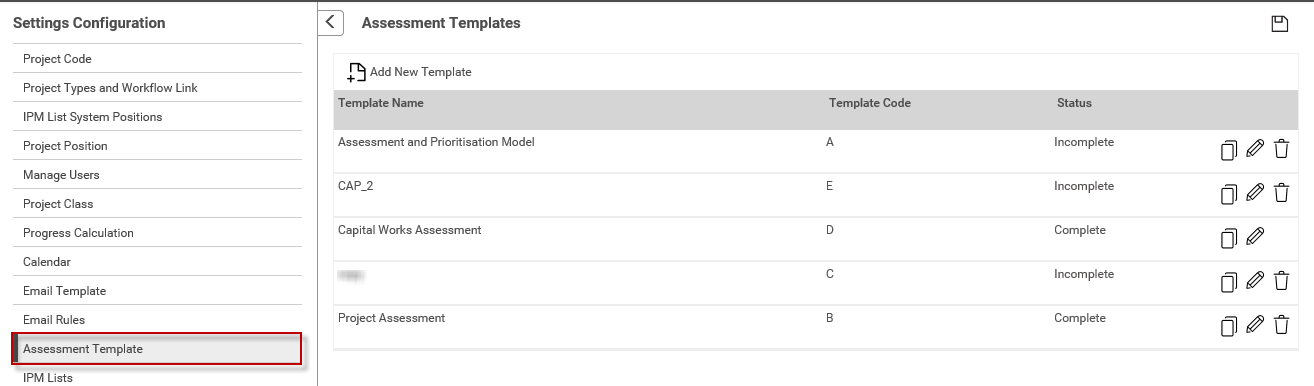Click Add New Template

coord(409,72)
